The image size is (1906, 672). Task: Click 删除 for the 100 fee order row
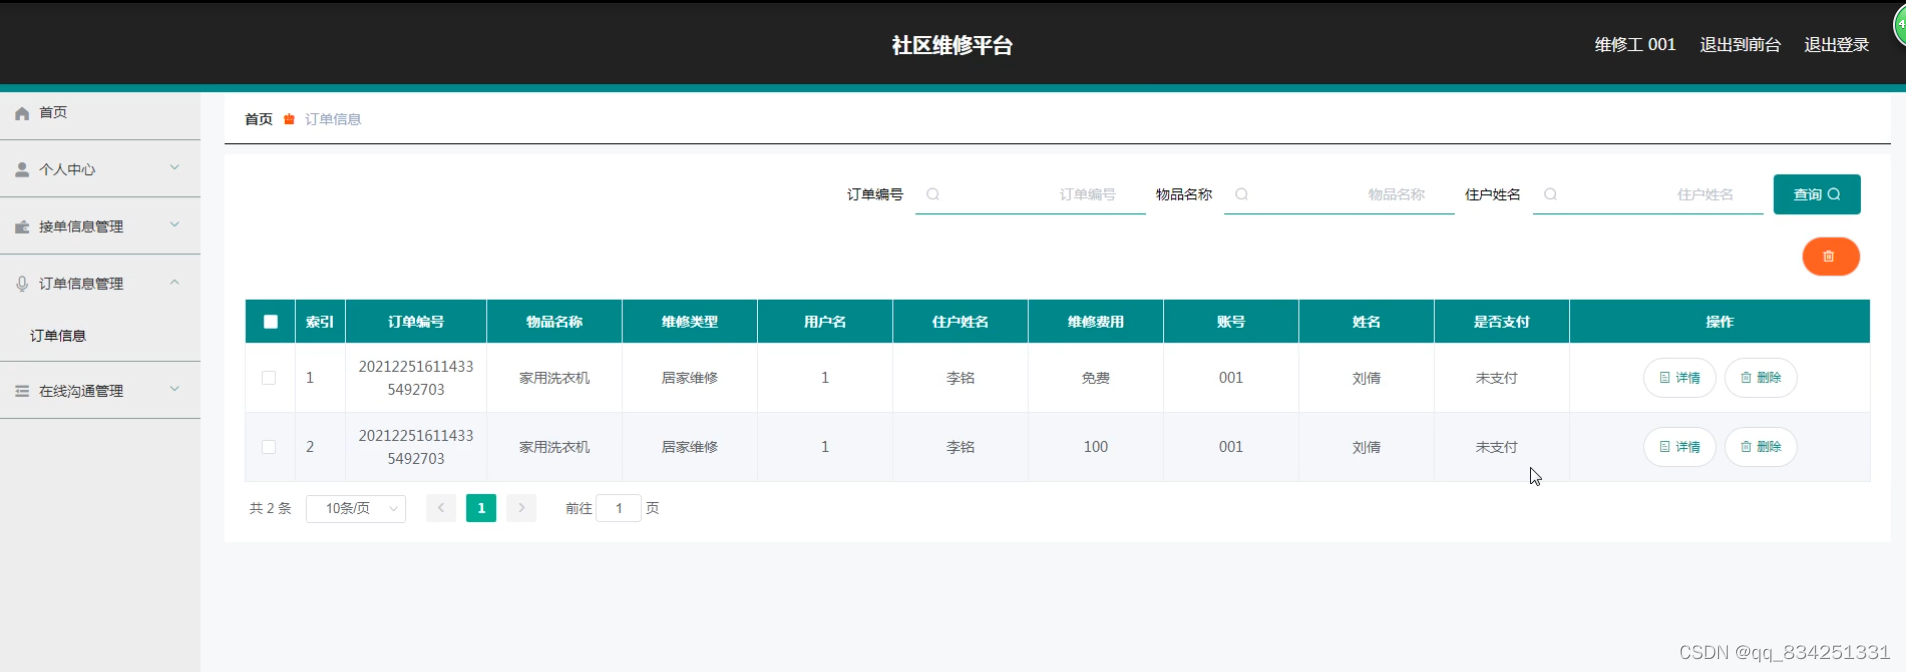(1761, 447)
